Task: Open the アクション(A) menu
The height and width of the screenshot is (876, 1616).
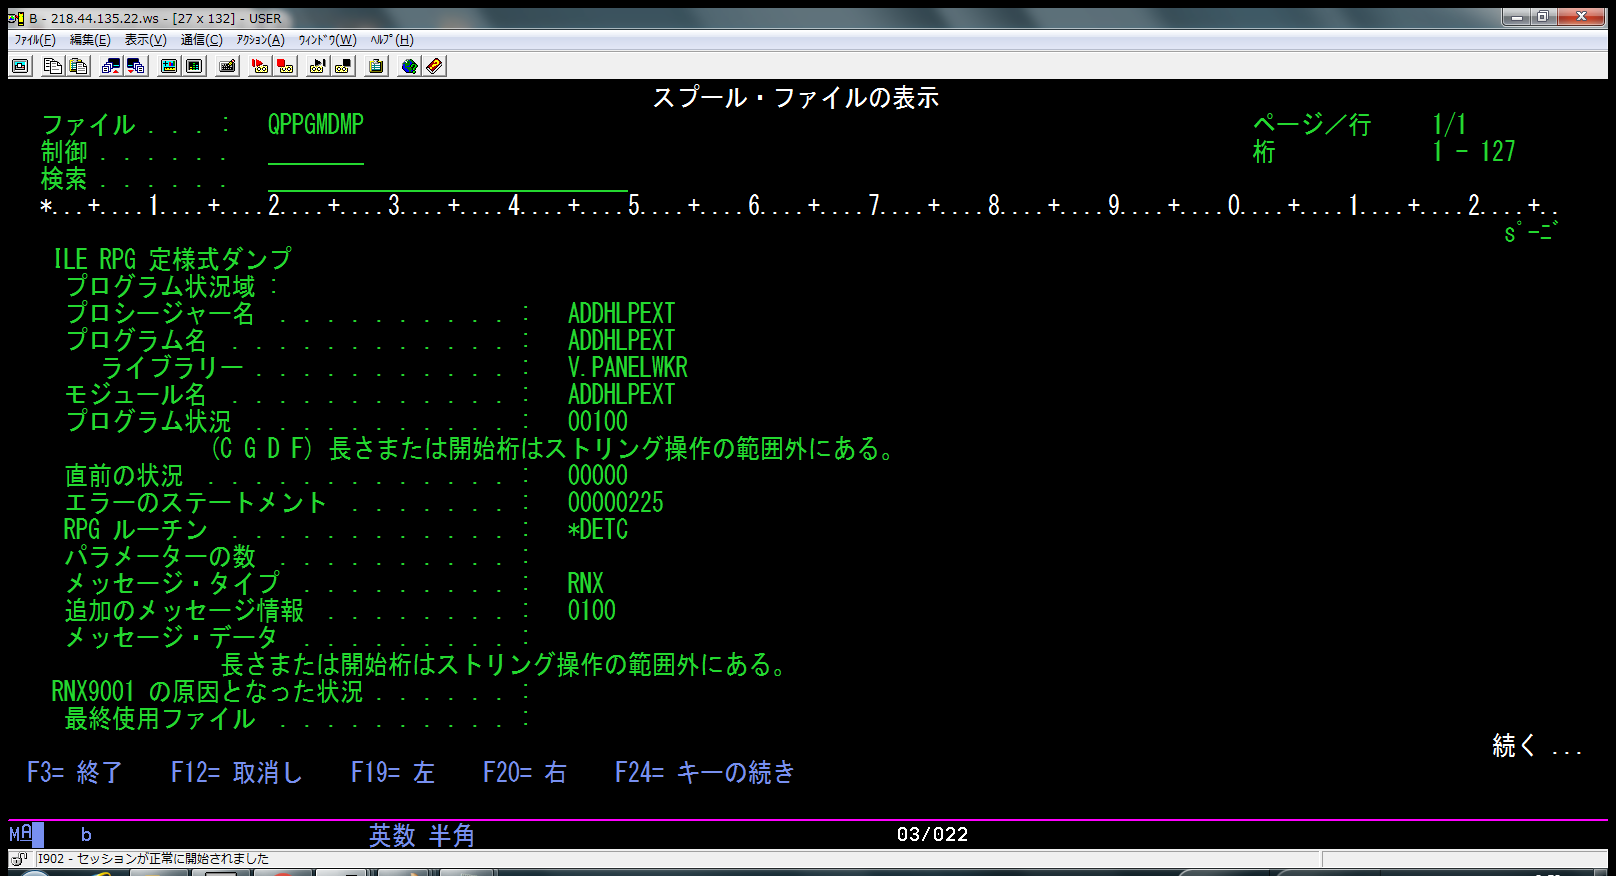Action: 260,40
